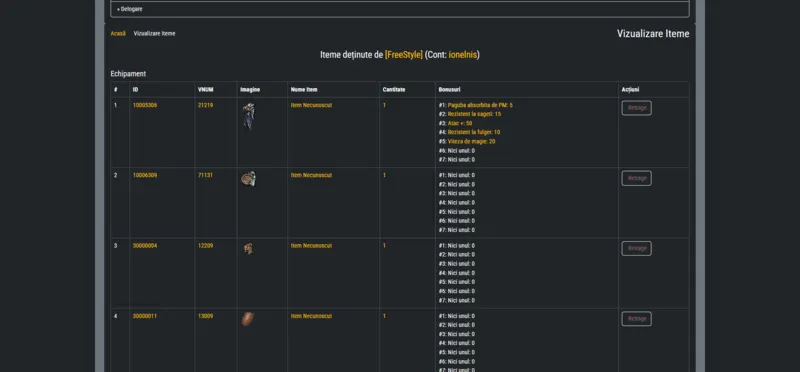
Task: Click bonus Rezistent la fulger: 10
Action: 473,132
